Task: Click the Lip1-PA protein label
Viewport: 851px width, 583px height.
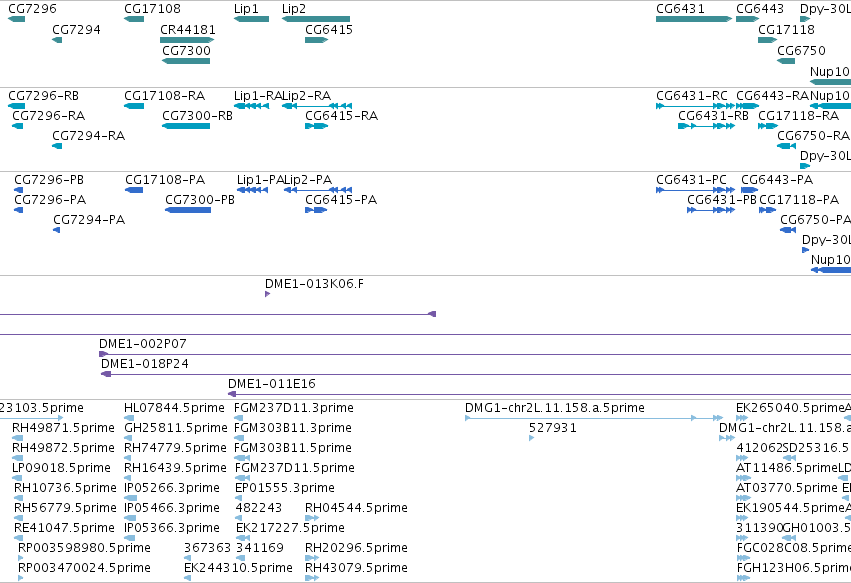Action: 261,180
